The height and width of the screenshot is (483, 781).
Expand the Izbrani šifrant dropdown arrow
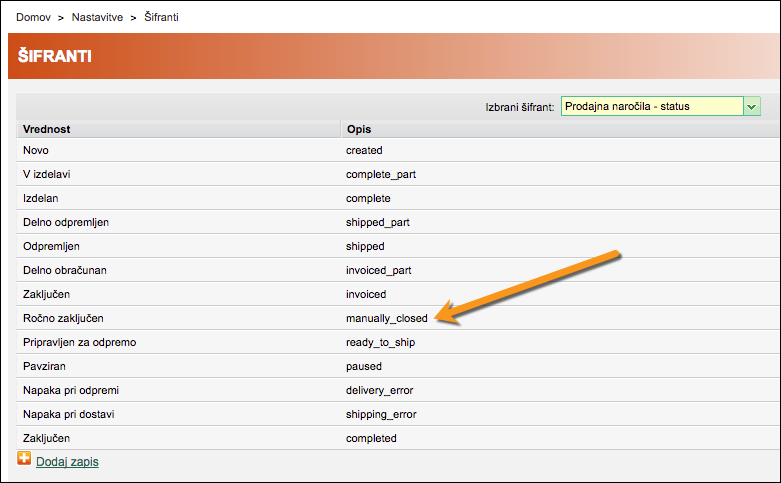752,107
